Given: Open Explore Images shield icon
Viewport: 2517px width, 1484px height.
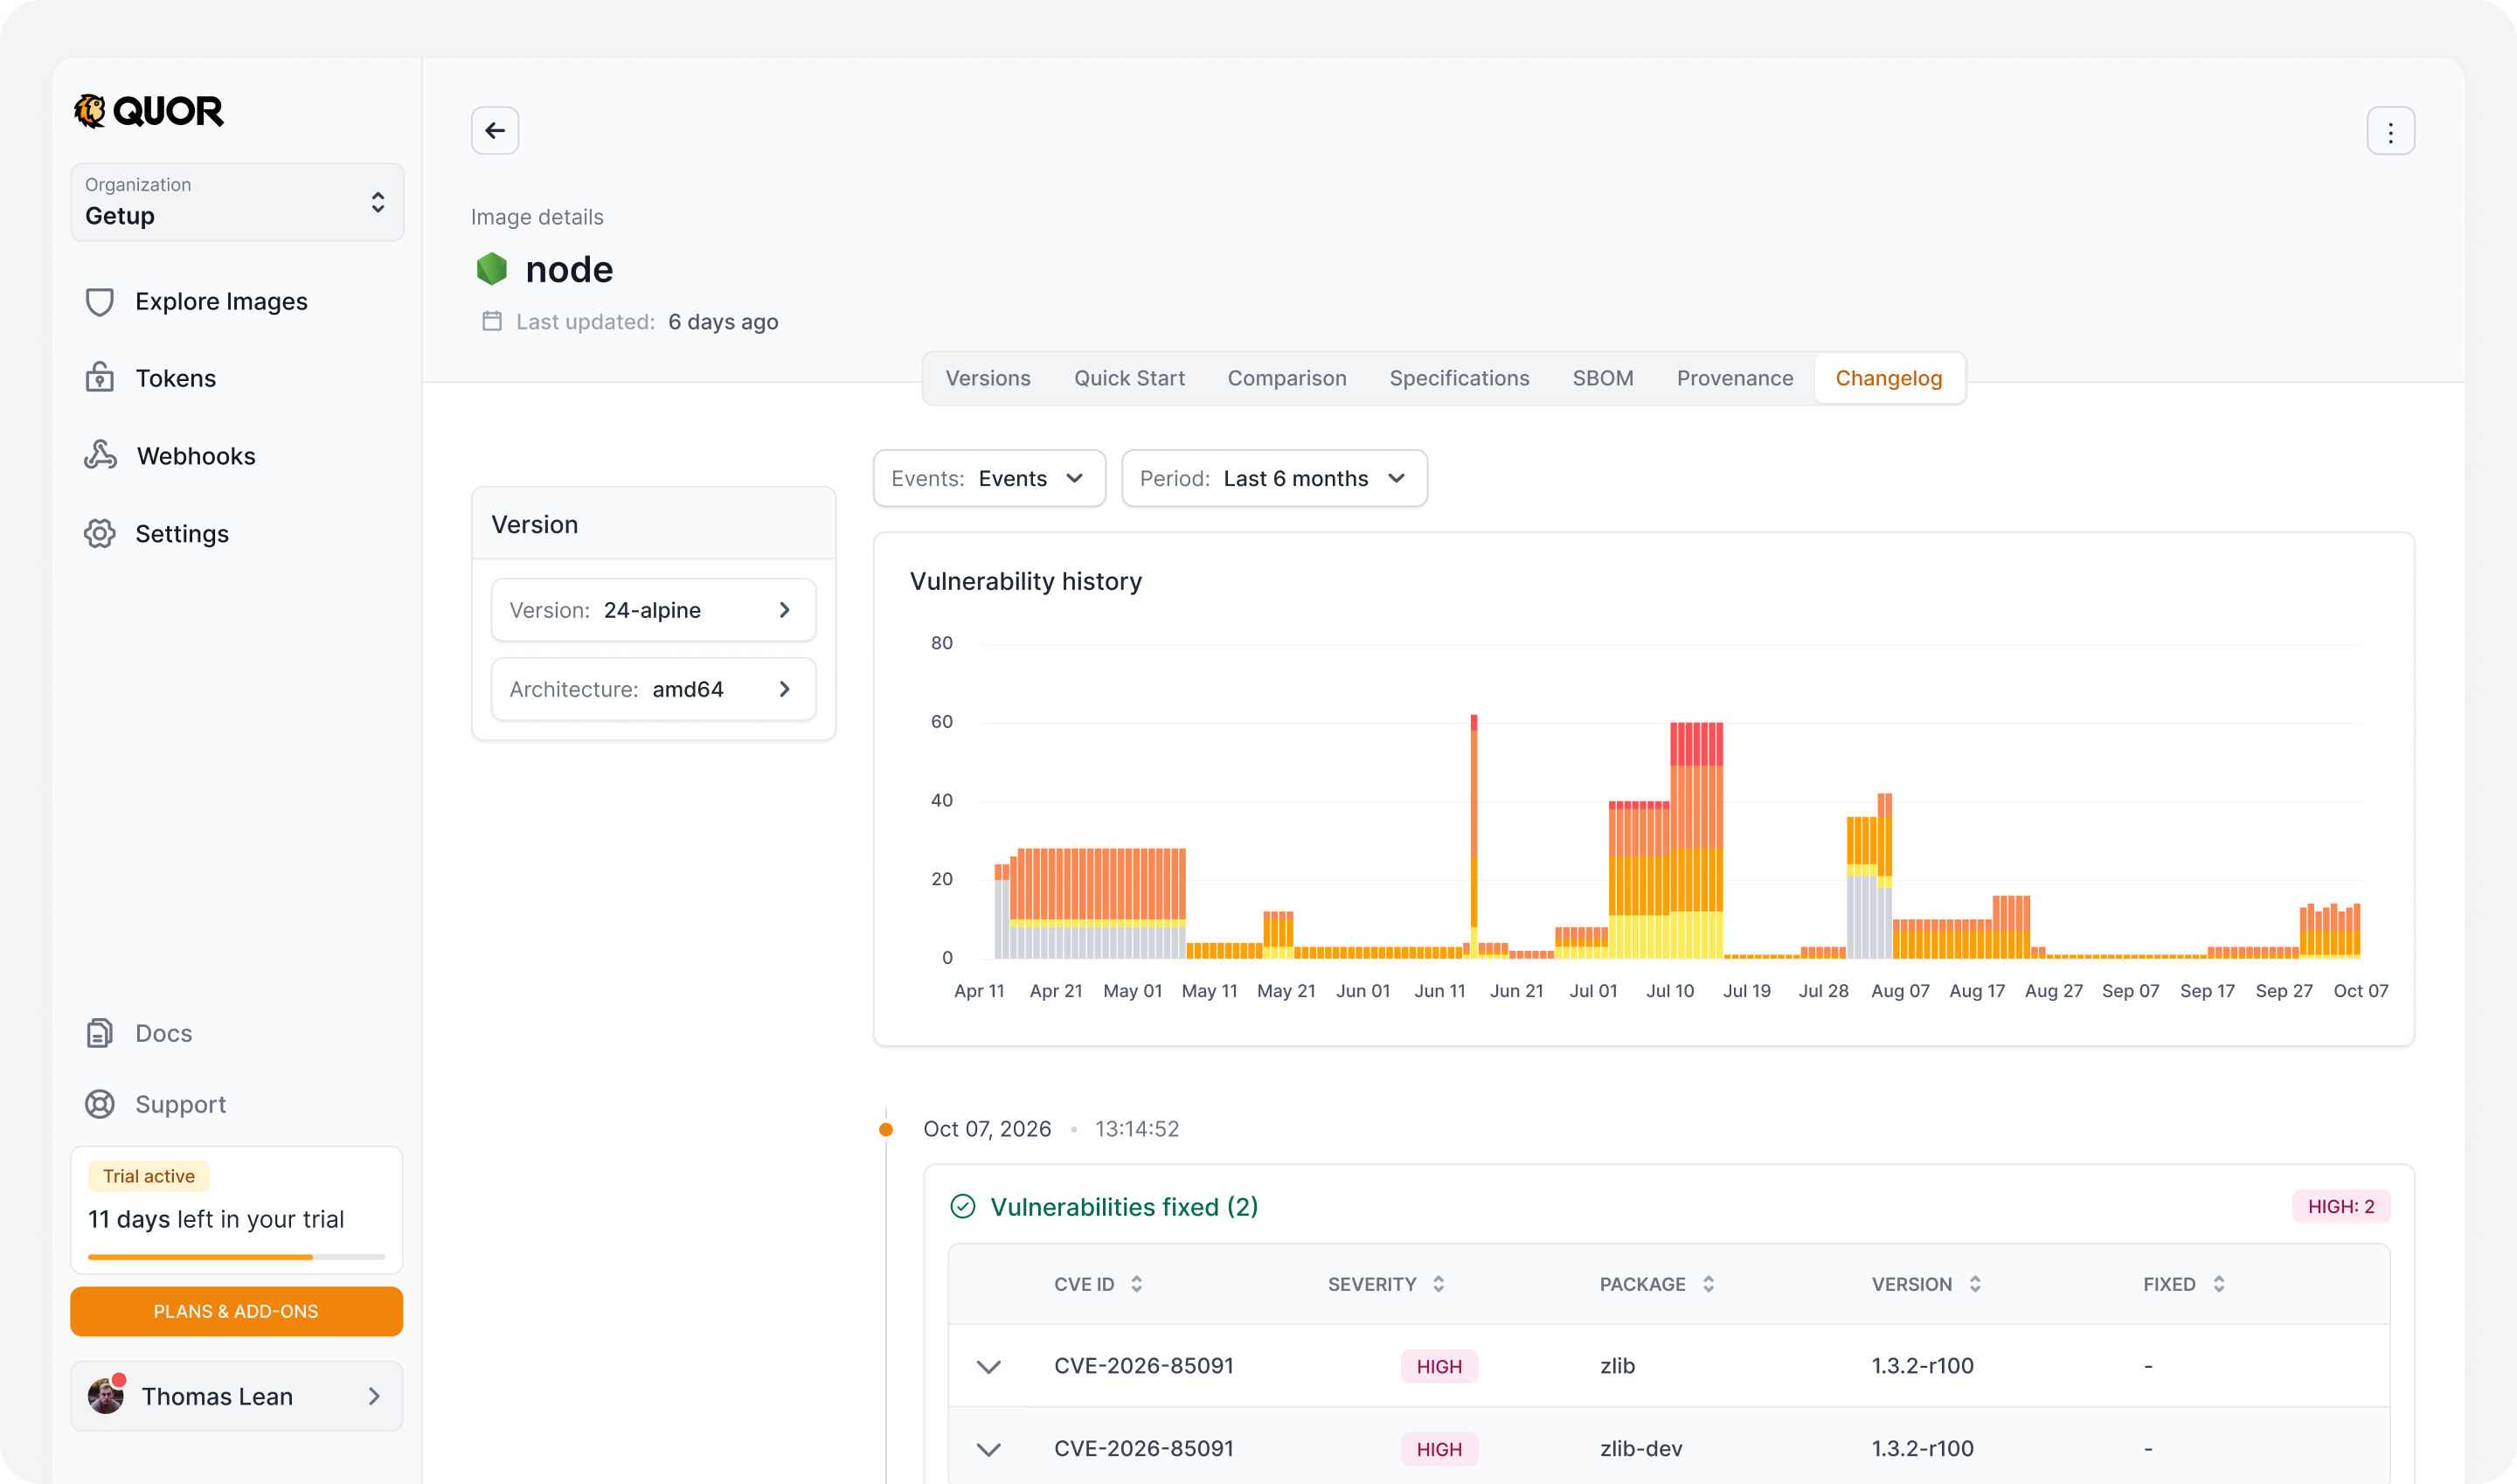Looking at the screenshot, I should click(x=100, y=302).
